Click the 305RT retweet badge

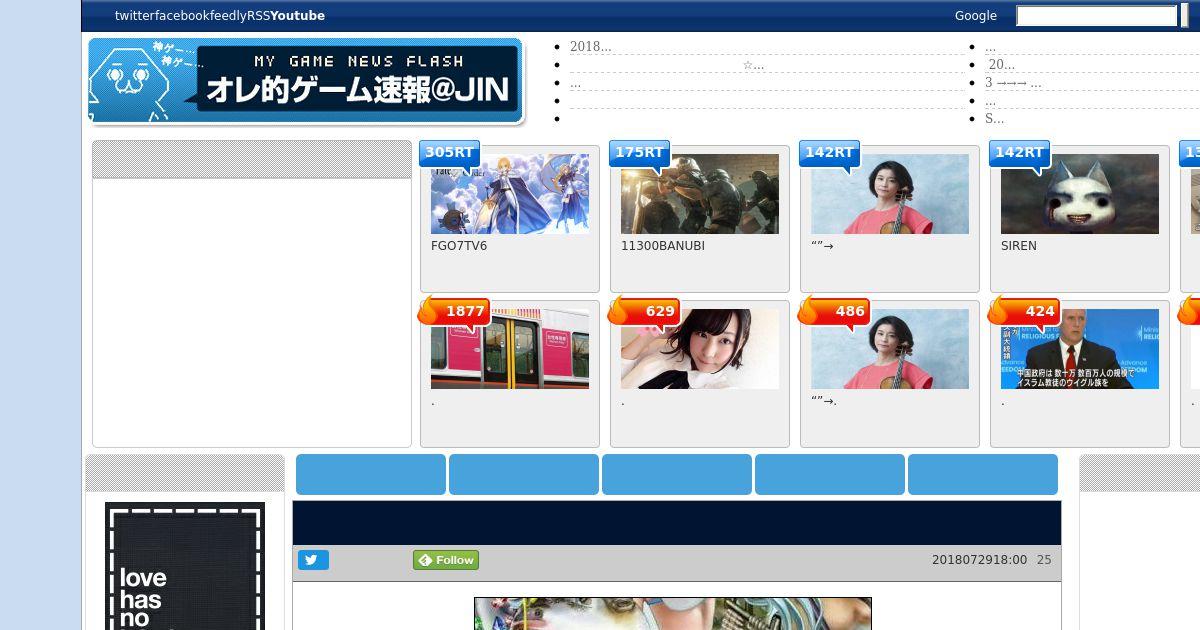point(449,153)
